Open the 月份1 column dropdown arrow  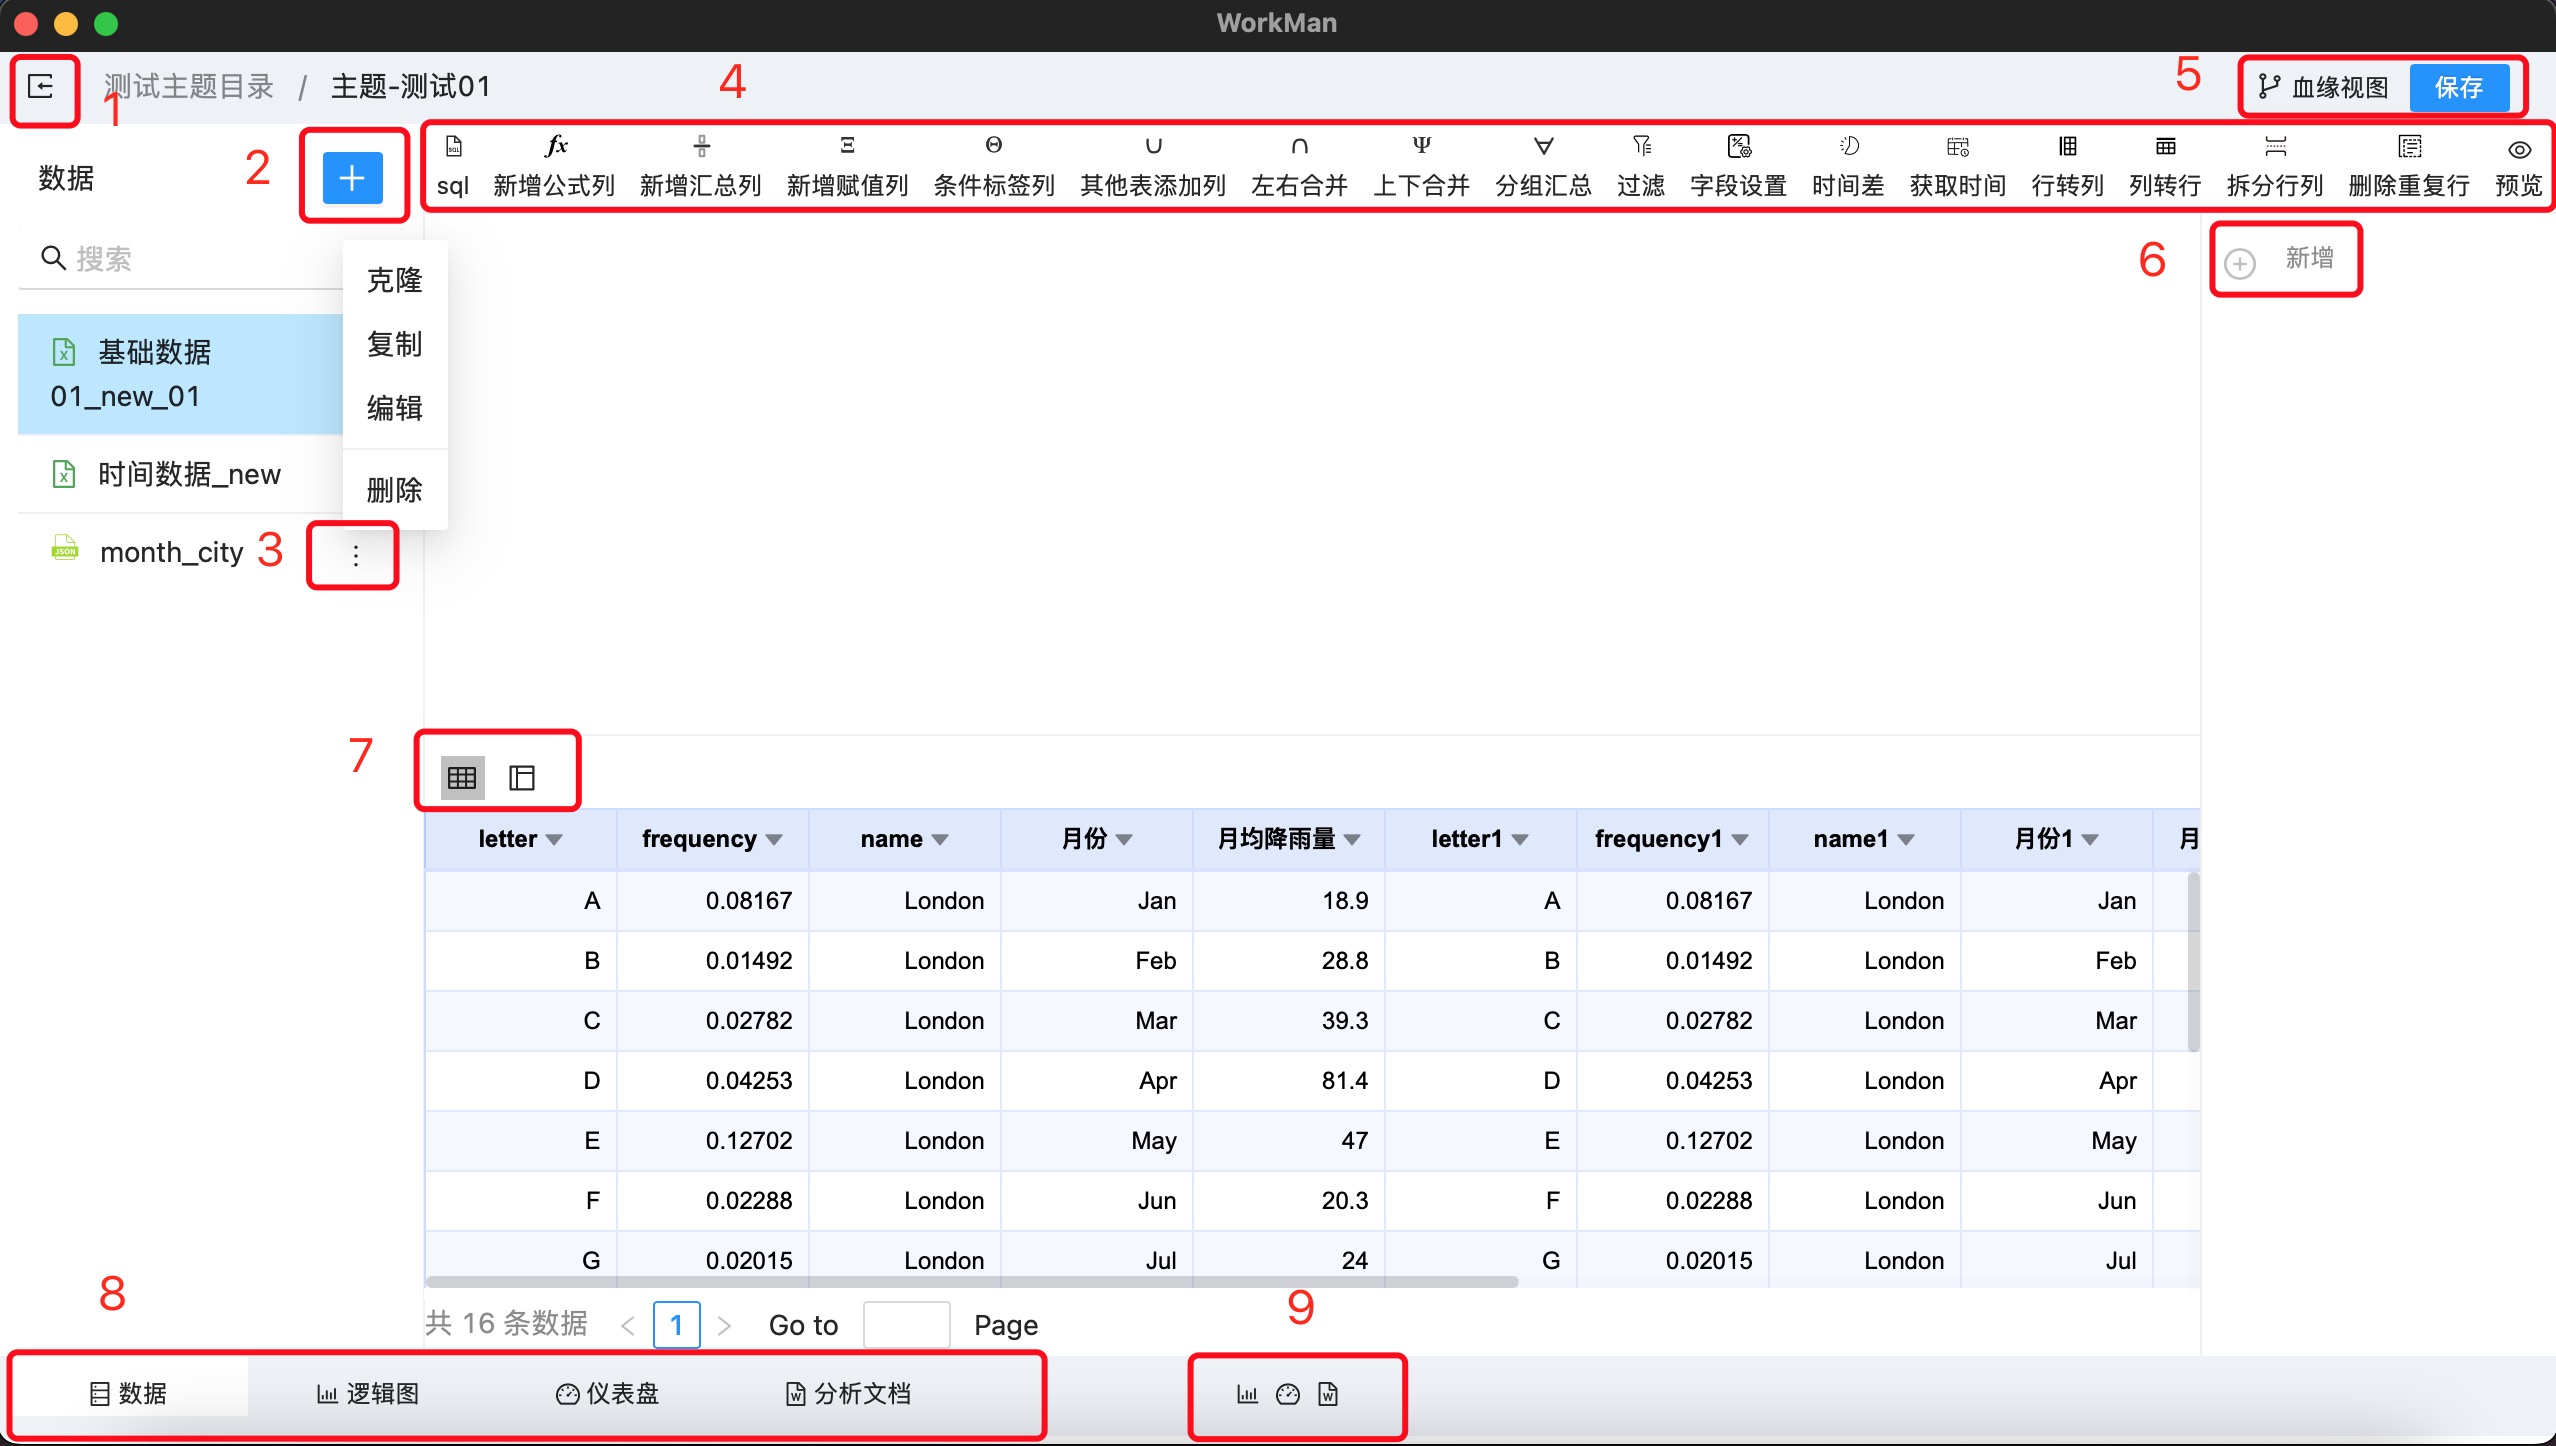pyautogui.click(x=2090, y=840)
